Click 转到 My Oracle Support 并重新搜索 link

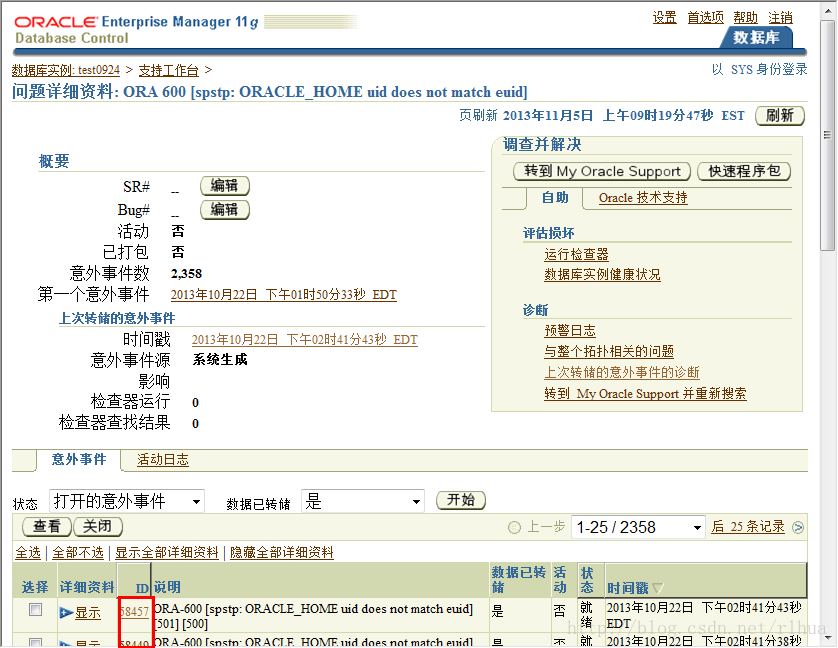point(645,394)
